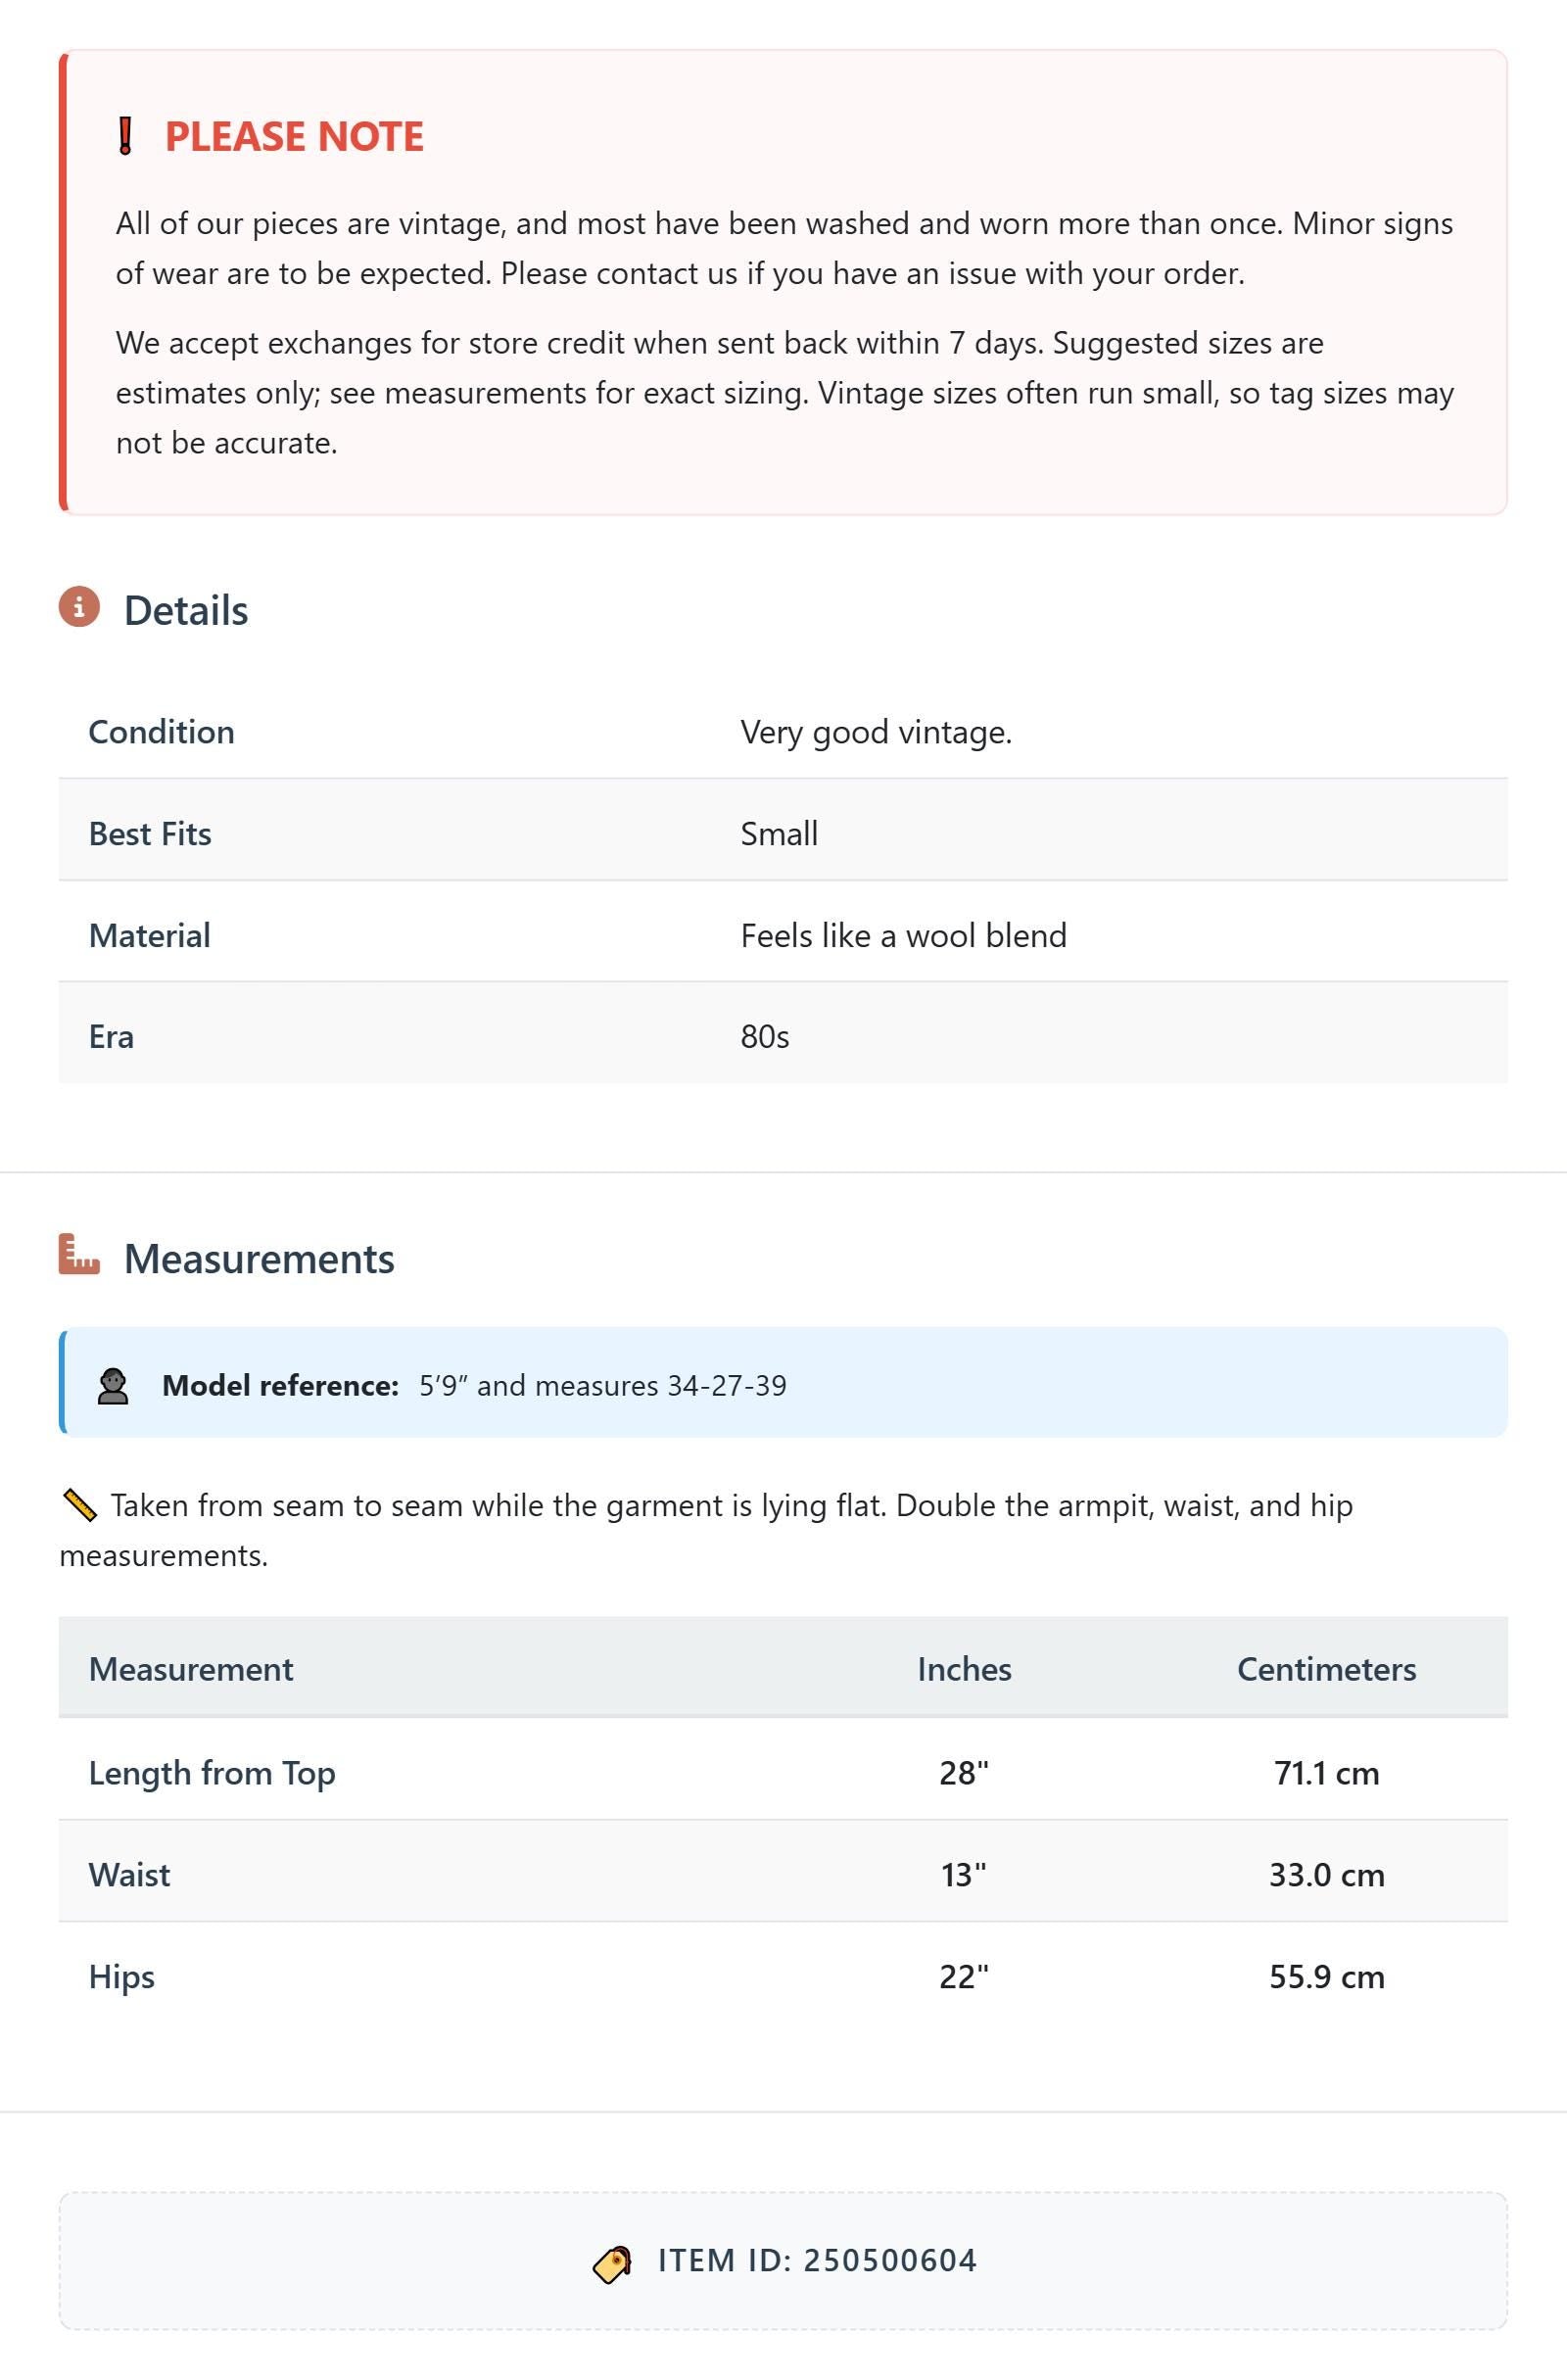
Task: Click the Details info circle icon
Action: (x=79, y=607)
